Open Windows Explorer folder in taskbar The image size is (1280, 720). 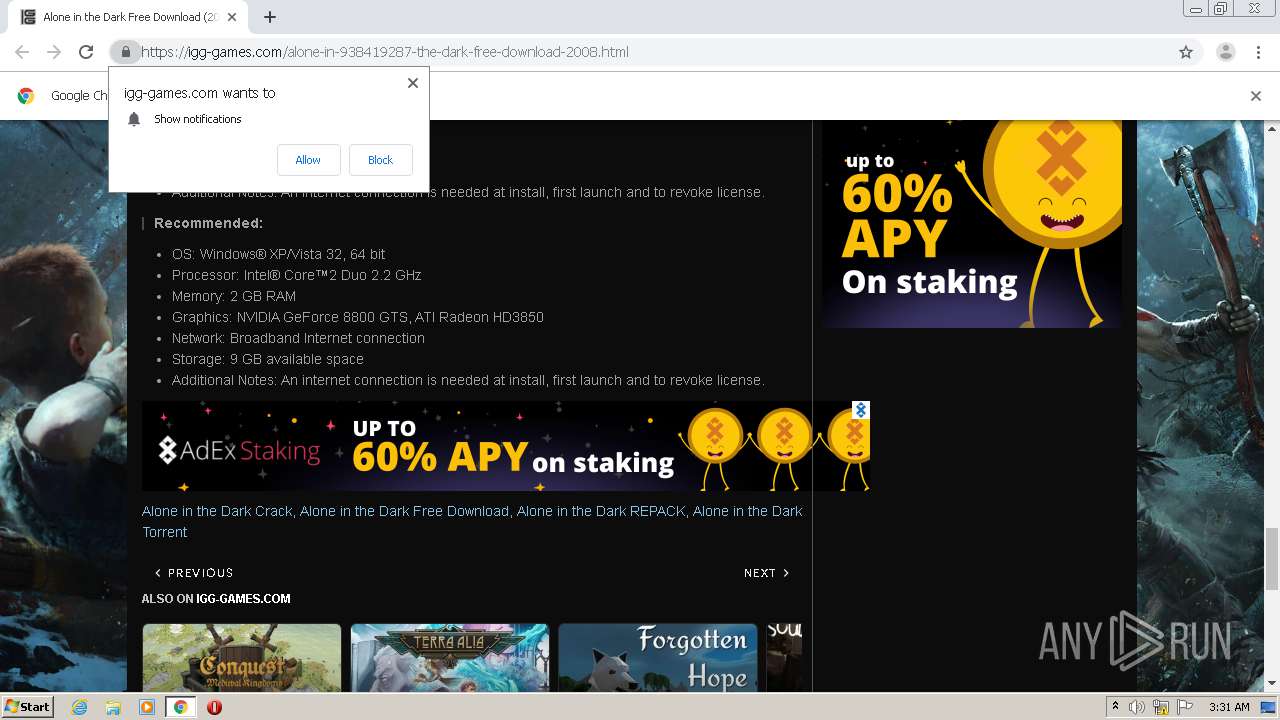click(113, 707)
